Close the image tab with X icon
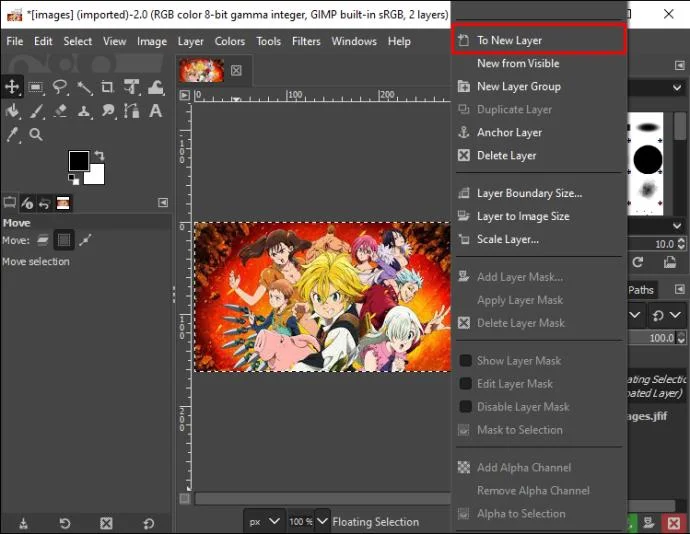Viewport: 690px width, 534px height. point(236,70)
